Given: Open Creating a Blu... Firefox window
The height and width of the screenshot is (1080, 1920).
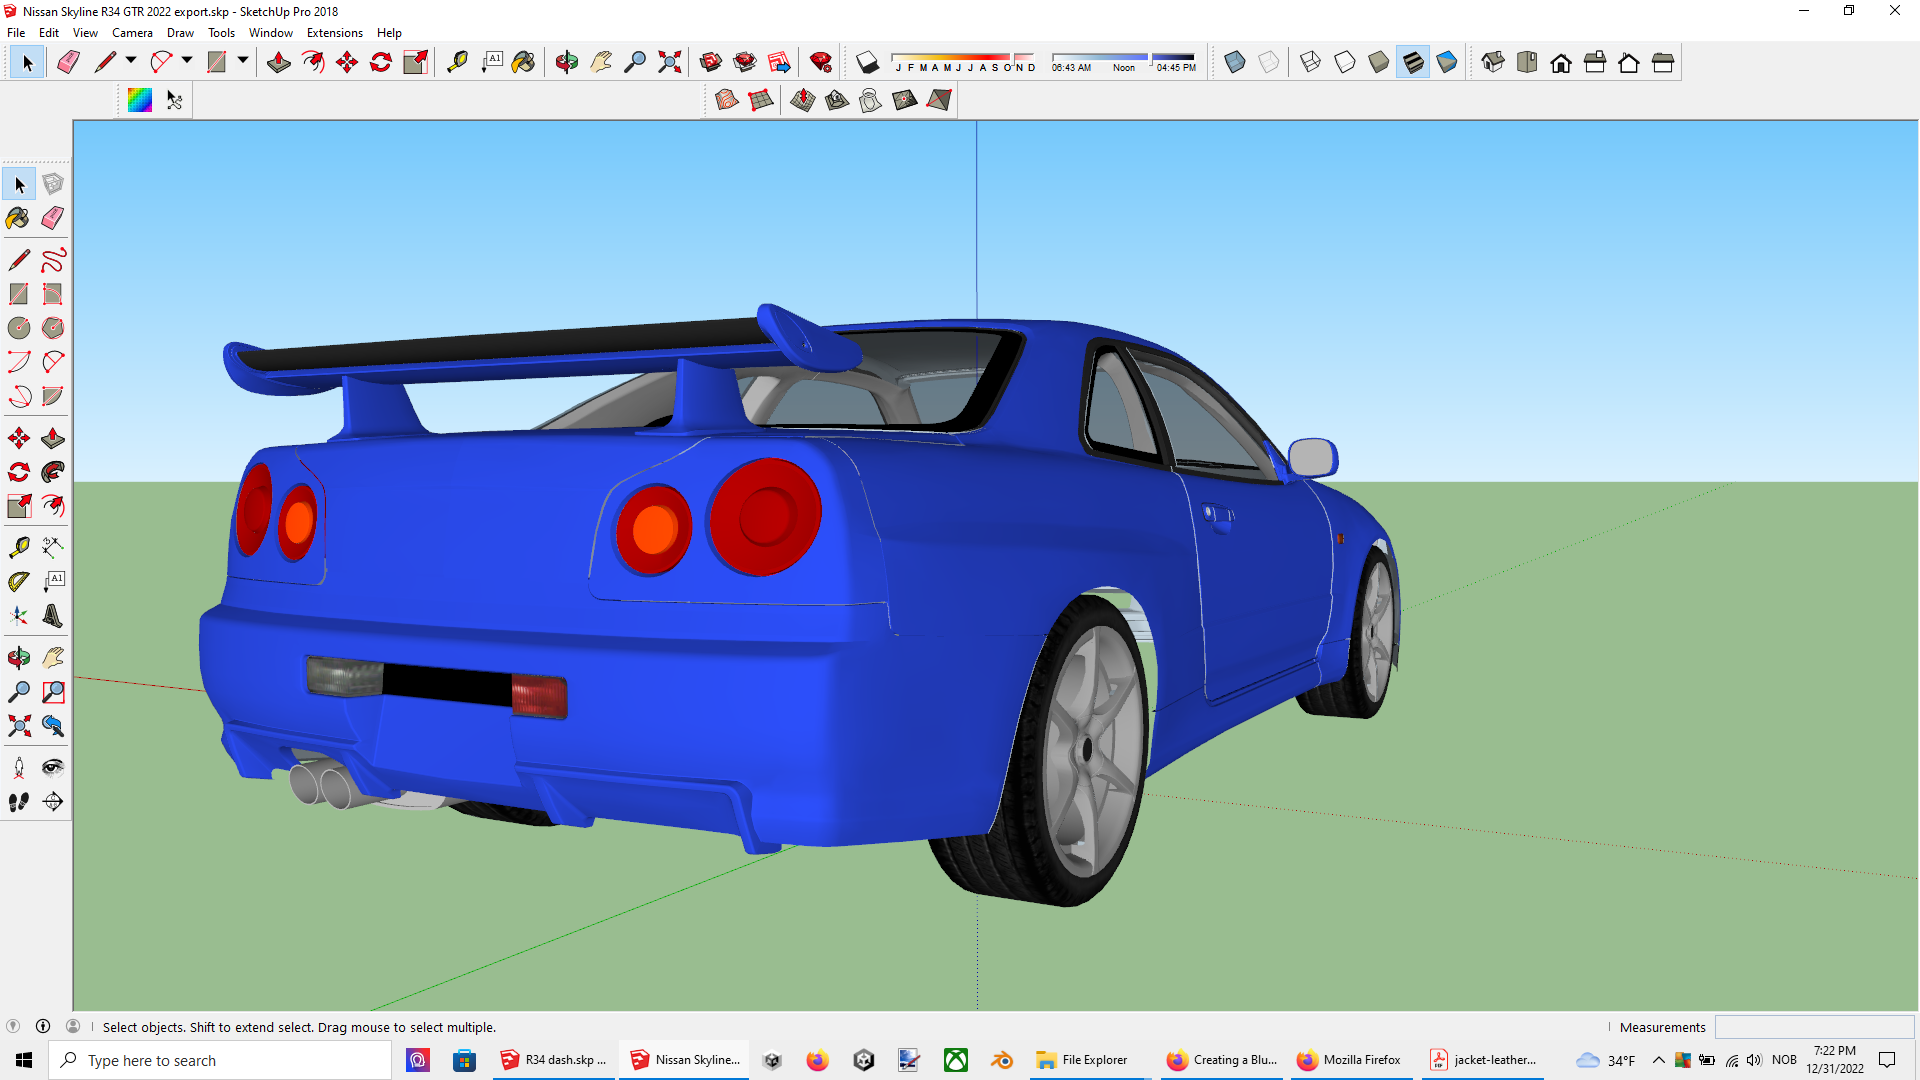Looking at the screenshot, I should [1222, 1060].
